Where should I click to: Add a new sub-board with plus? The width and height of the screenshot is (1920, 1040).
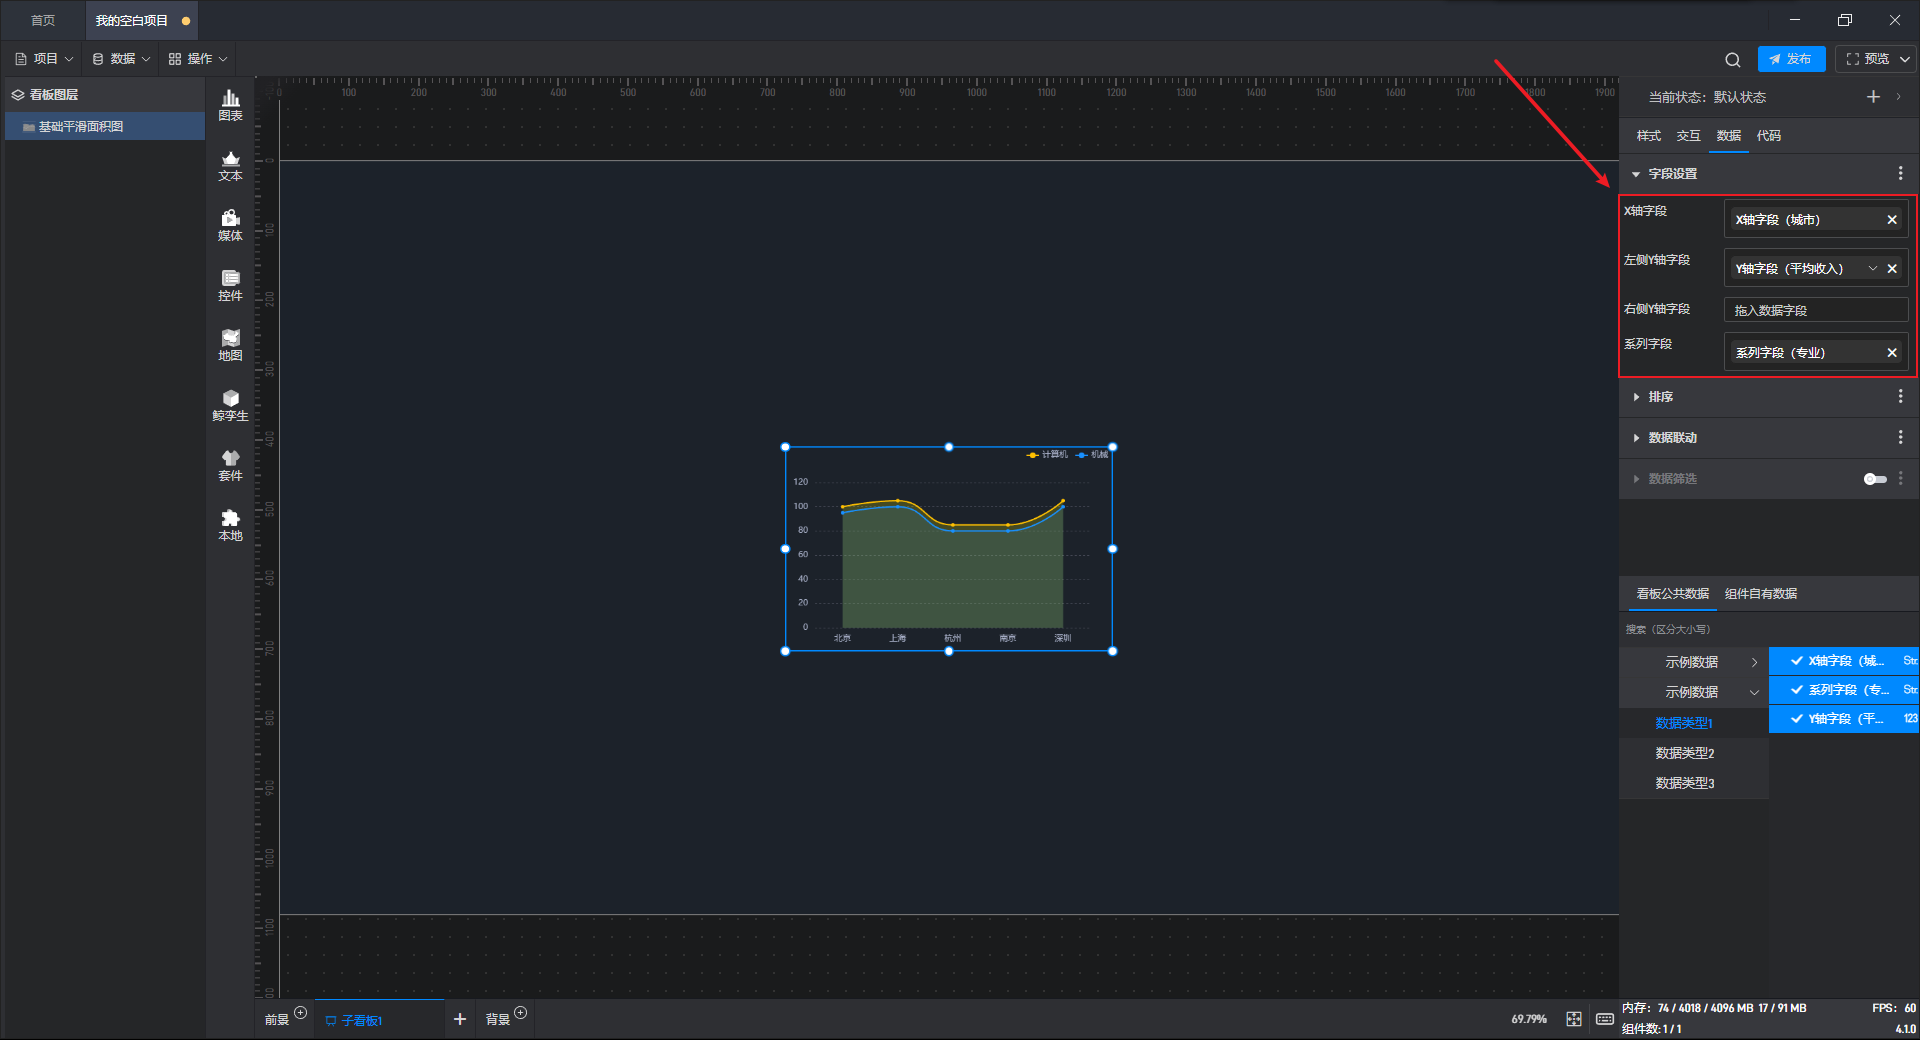460,1019
